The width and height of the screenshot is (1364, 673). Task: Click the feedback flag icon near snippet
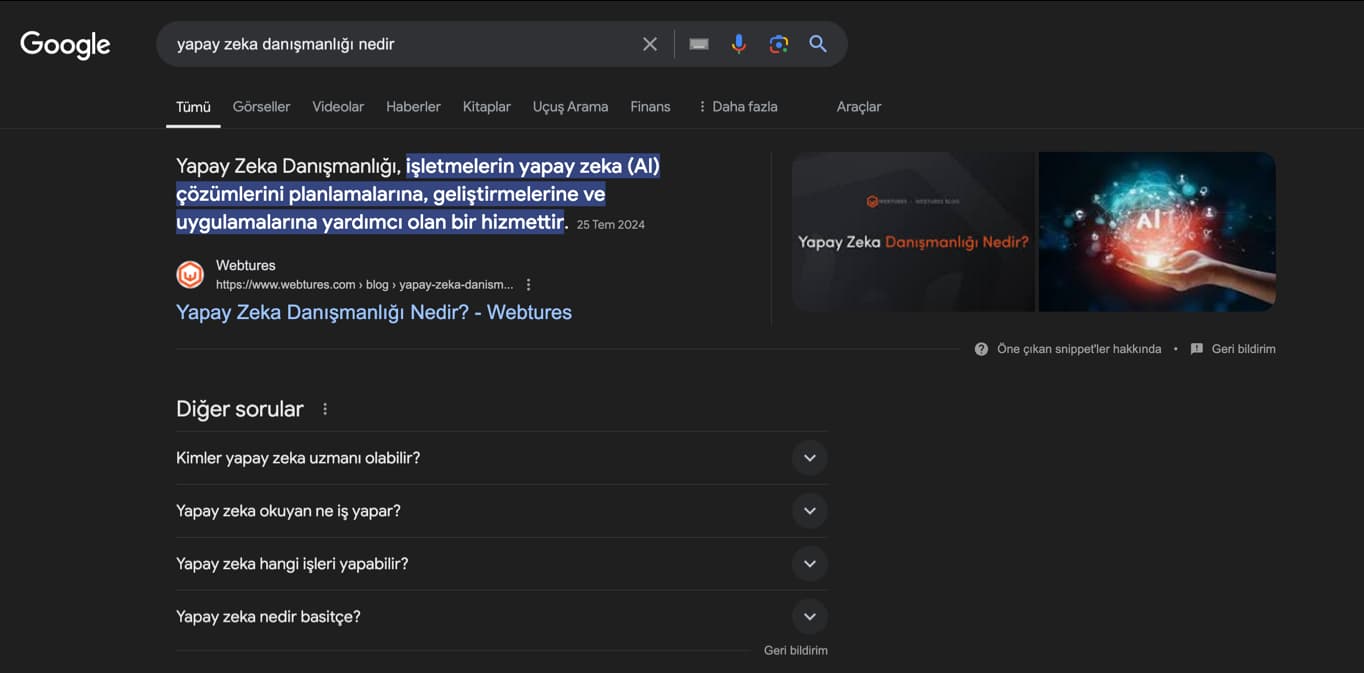tap(1197, 349)
